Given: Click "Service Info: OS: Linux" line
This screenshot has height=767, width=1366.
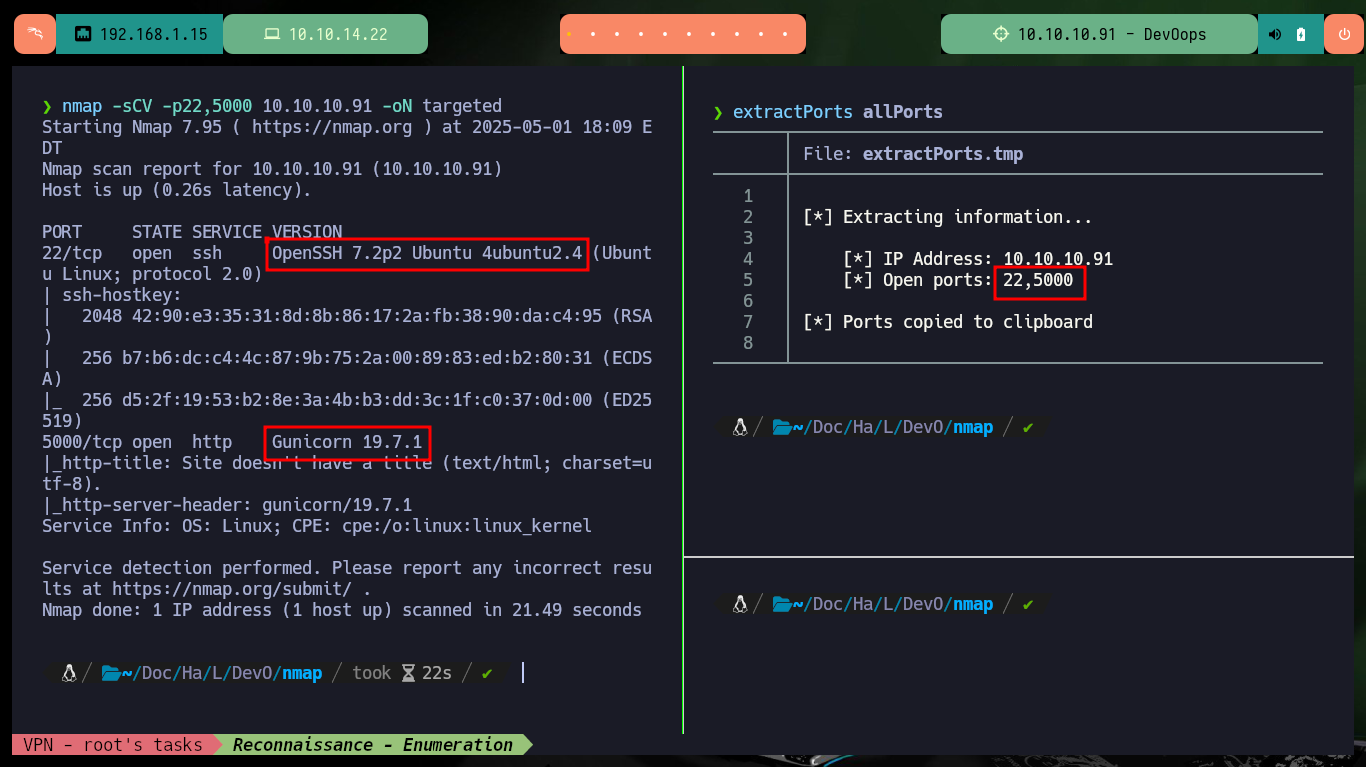Looking at the screenshot, I should click(317, 526).
